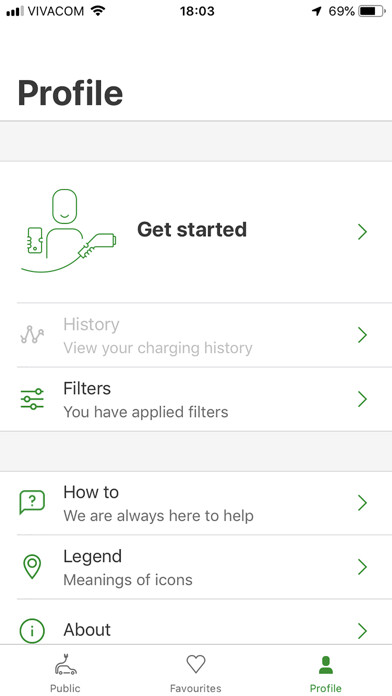
Task: Open the Filters row chevron
Action: click(363, 399)
